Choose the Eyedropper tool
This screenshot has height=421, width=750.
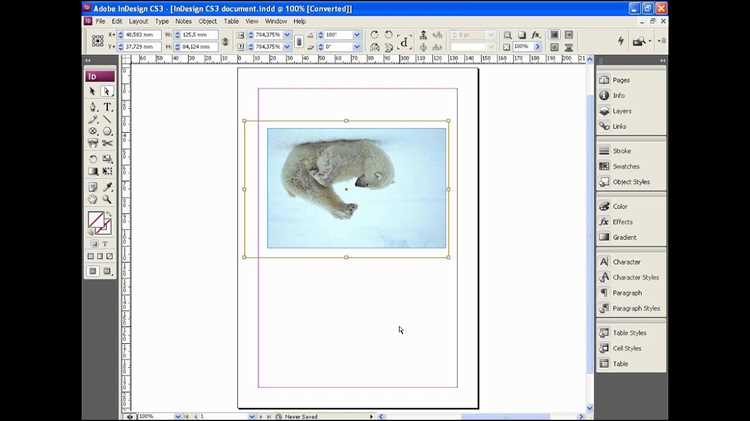[x=107, y=187]
